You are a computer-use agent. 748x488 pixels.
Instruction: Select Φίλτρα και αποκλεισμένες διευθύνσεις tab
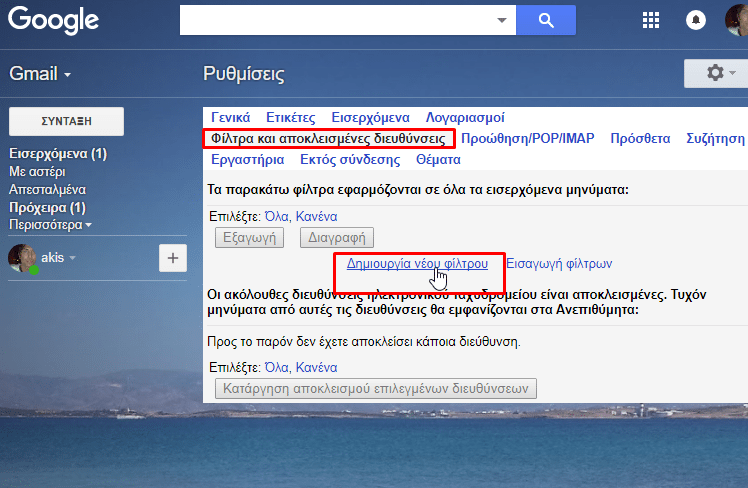point(328,139)
